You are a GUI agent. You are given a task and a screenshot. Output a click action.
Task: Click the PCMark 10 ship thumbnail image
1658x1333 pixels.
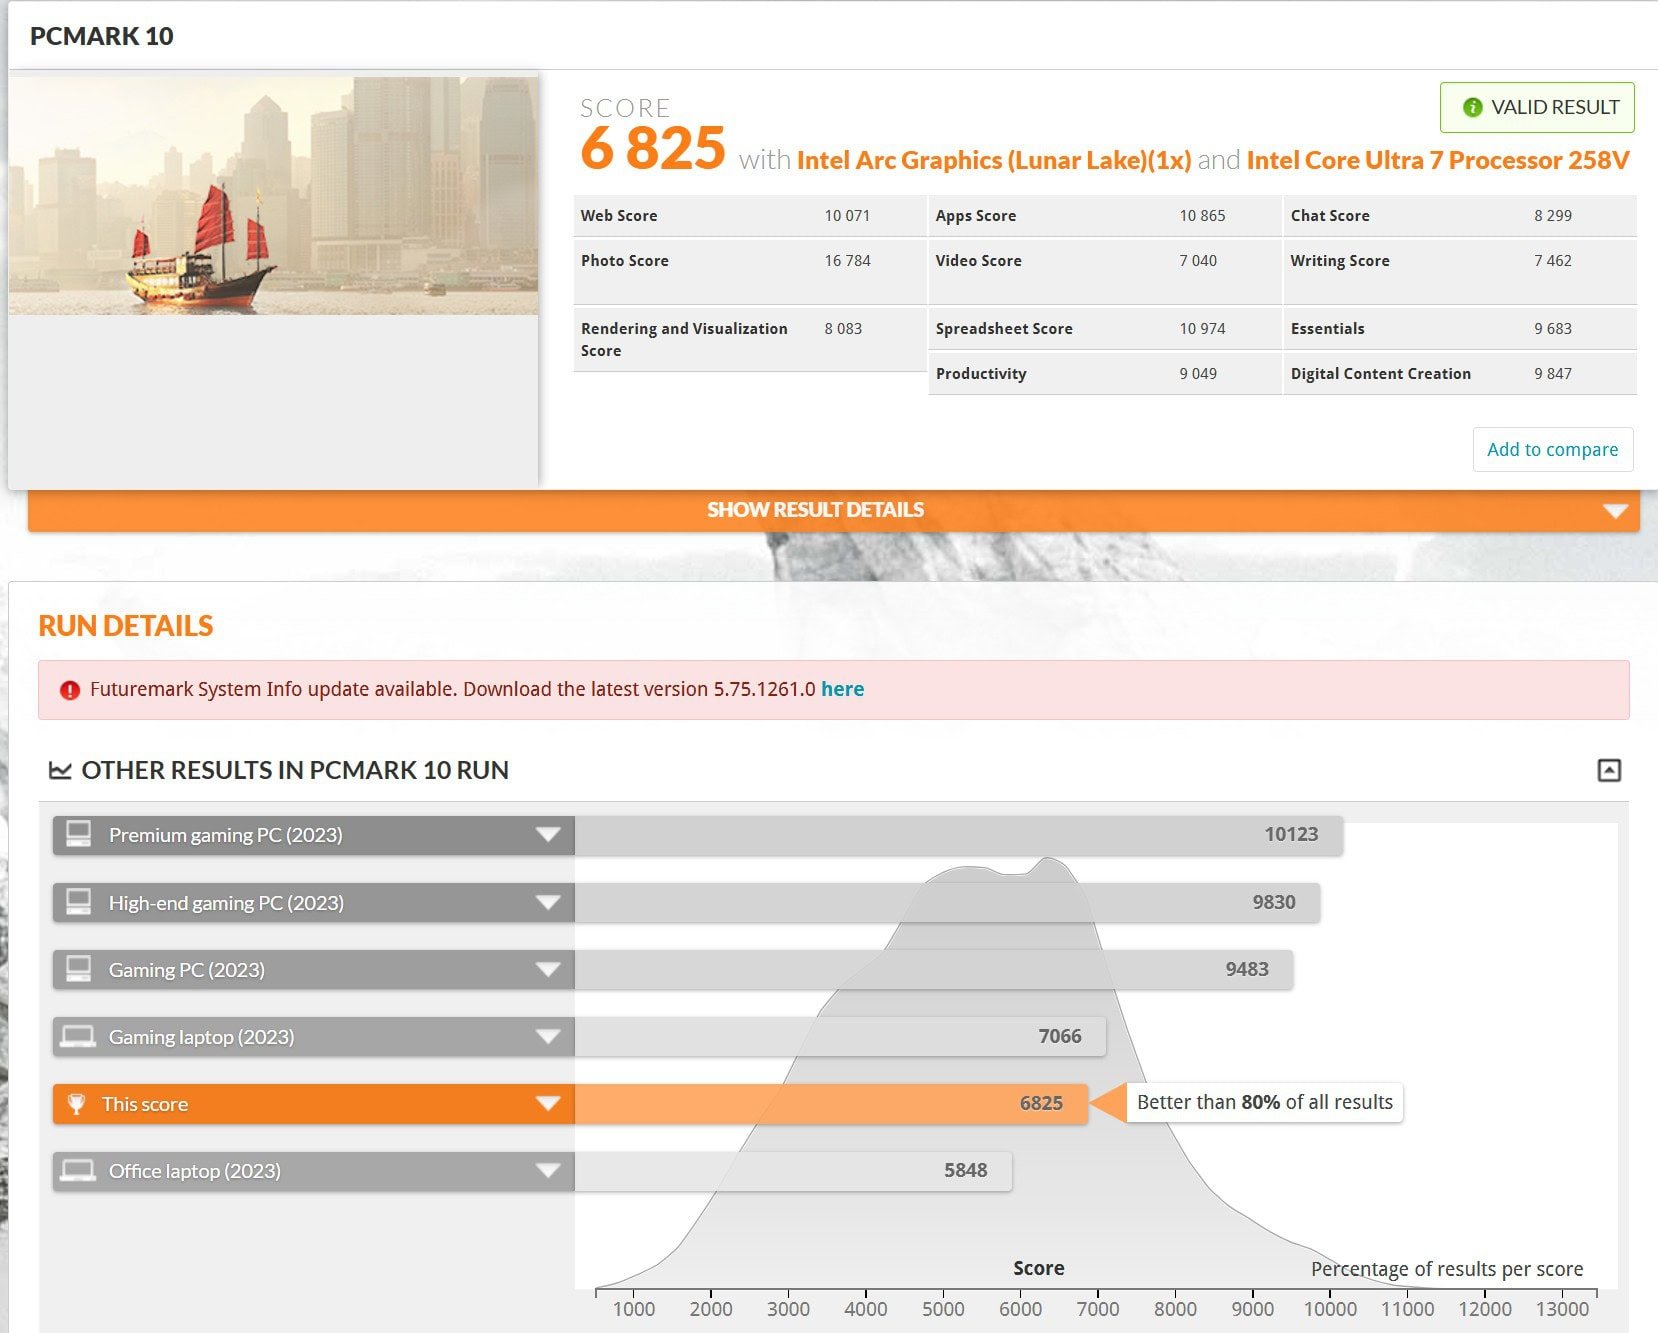tap(273, 196)
